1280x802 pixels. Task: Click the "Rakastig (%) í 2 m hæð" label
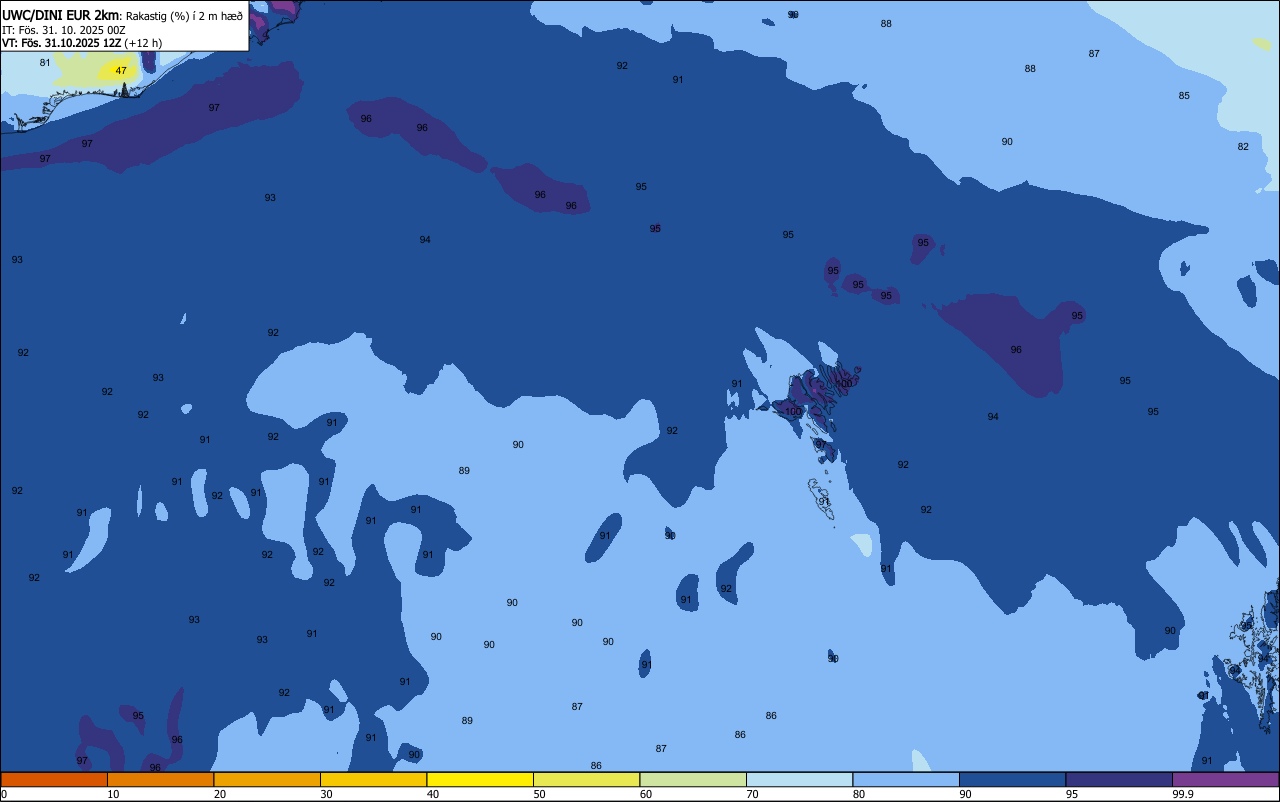pos(184,15)
